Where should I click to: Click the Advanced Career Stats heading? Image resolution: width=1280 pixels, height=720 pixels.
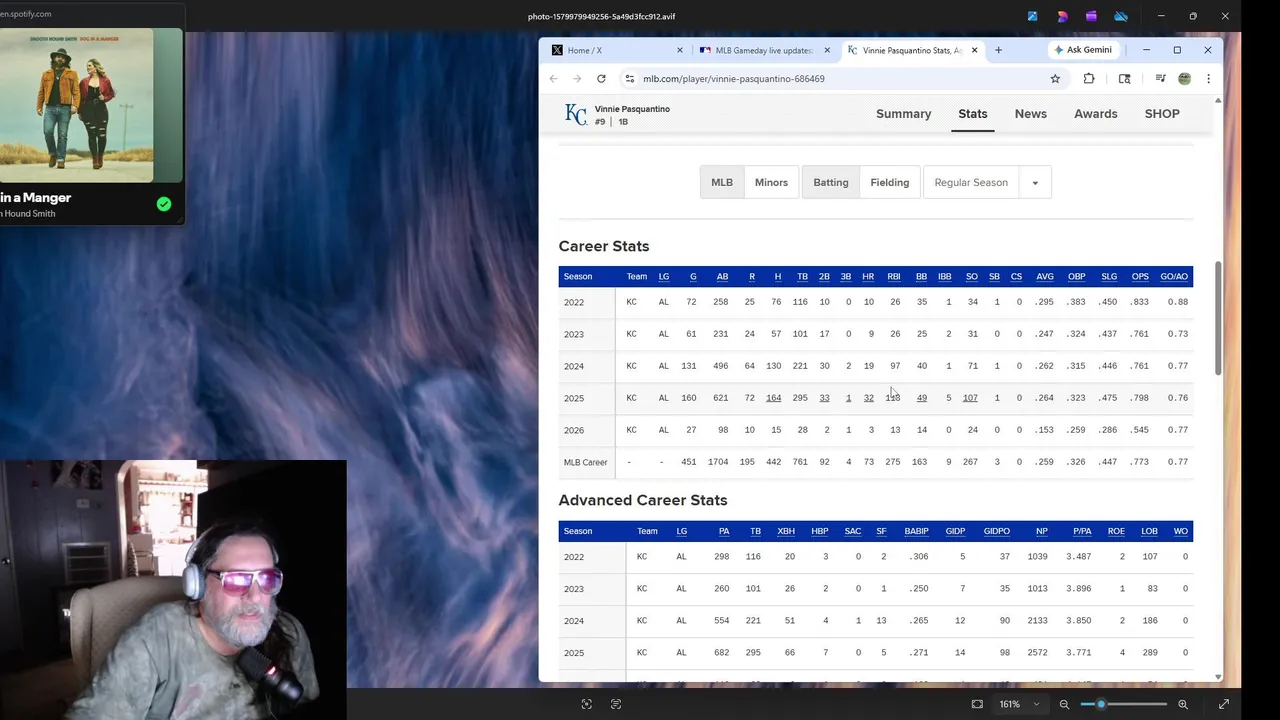click(x=643, y=500)
